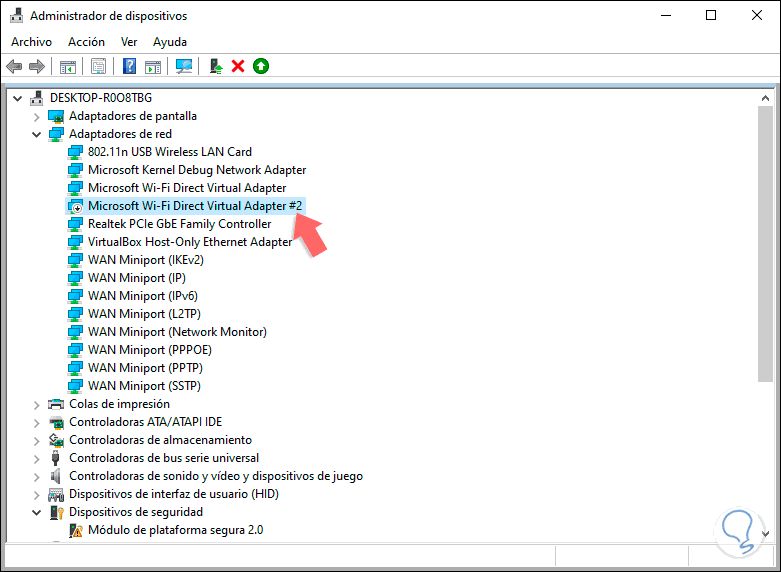Select Módulo de plataforma segura 2.0
The image size is (781, 572).
point(175,530)
